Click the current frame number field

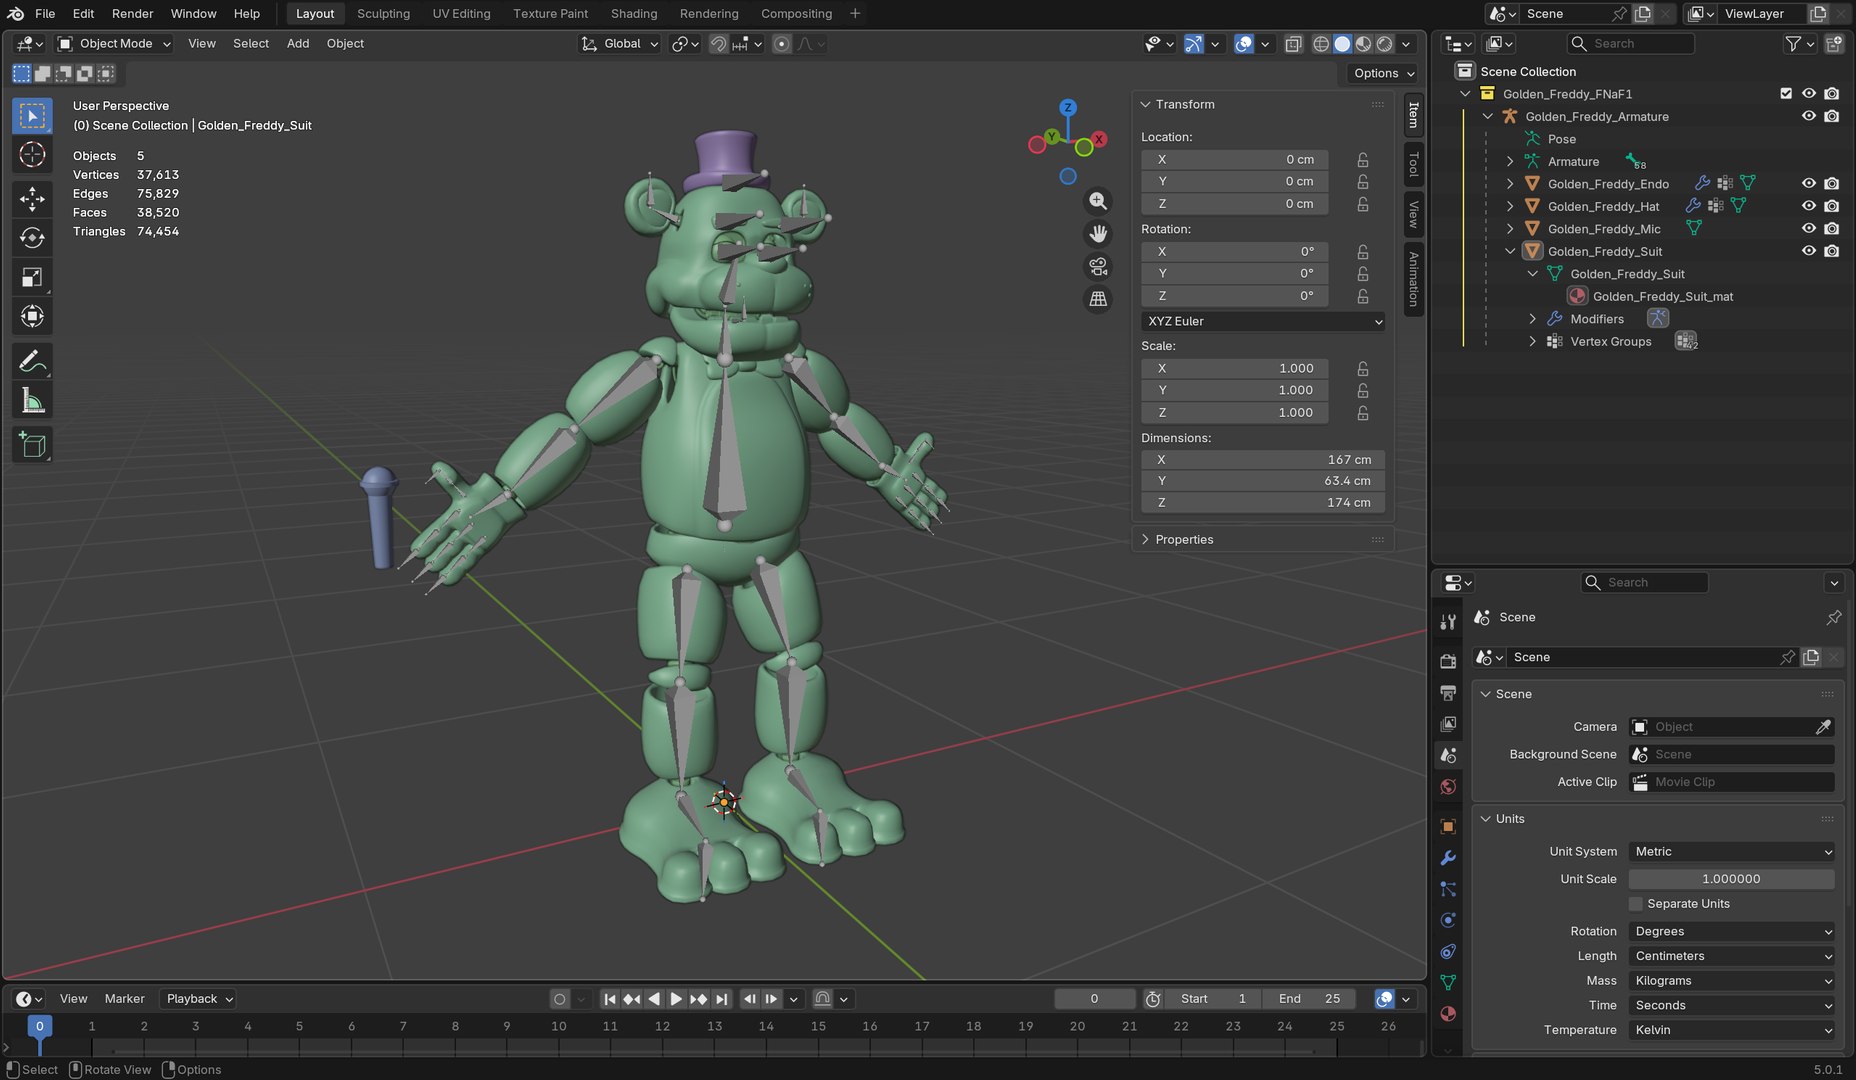pos(1094,999)
